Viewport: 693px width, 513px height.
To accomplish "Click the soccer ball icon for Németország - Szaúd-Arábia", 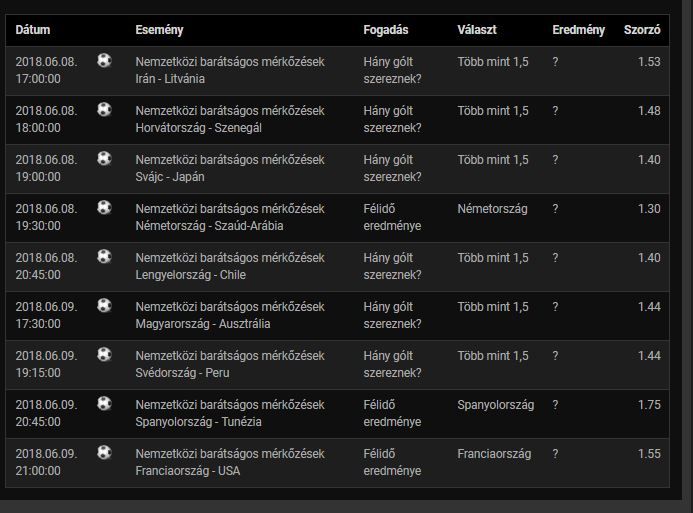I will [104, 208].
